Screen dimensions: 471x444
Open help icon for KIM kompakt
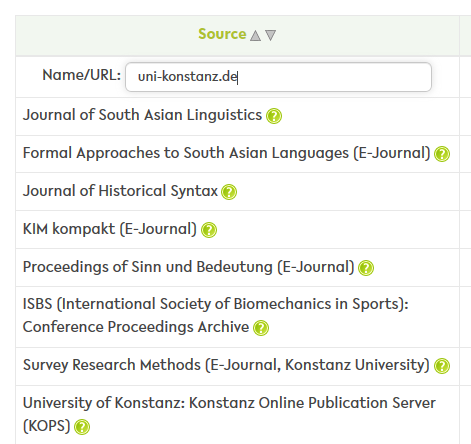coord(209,230)
